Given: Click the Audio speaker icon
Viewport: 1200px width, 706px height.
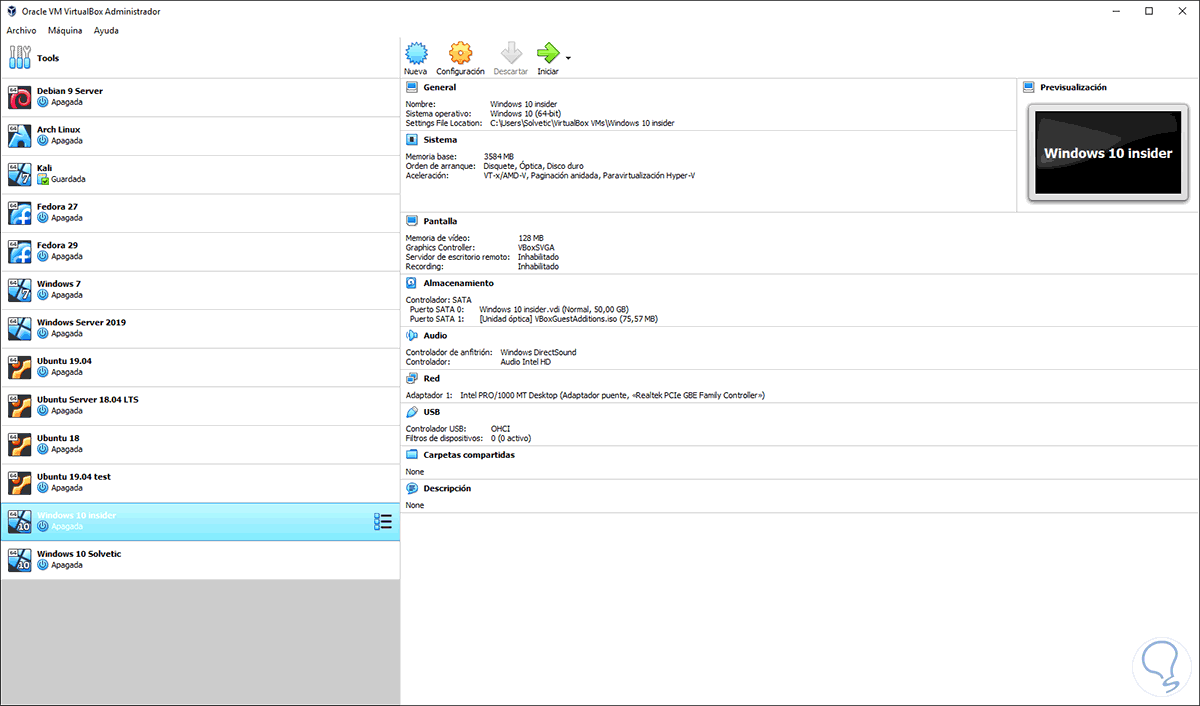Looking at the screenshot, I should pos(412,336).
